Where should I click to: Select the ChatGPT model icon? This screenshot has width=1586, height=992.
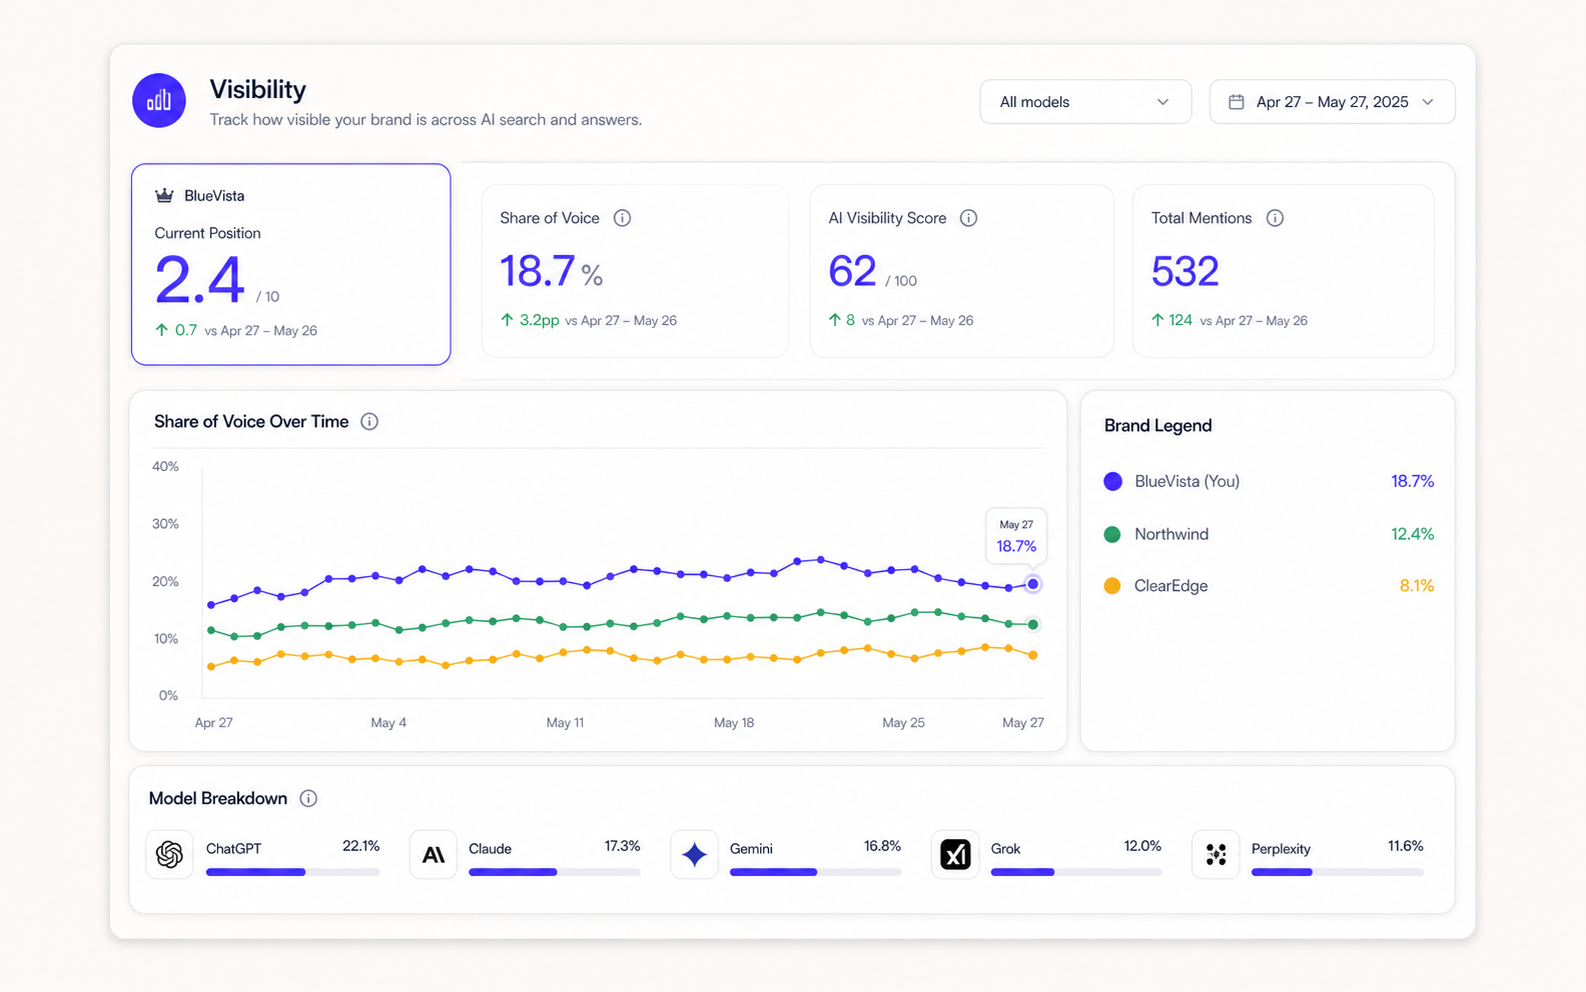click(x=170, y=854)
